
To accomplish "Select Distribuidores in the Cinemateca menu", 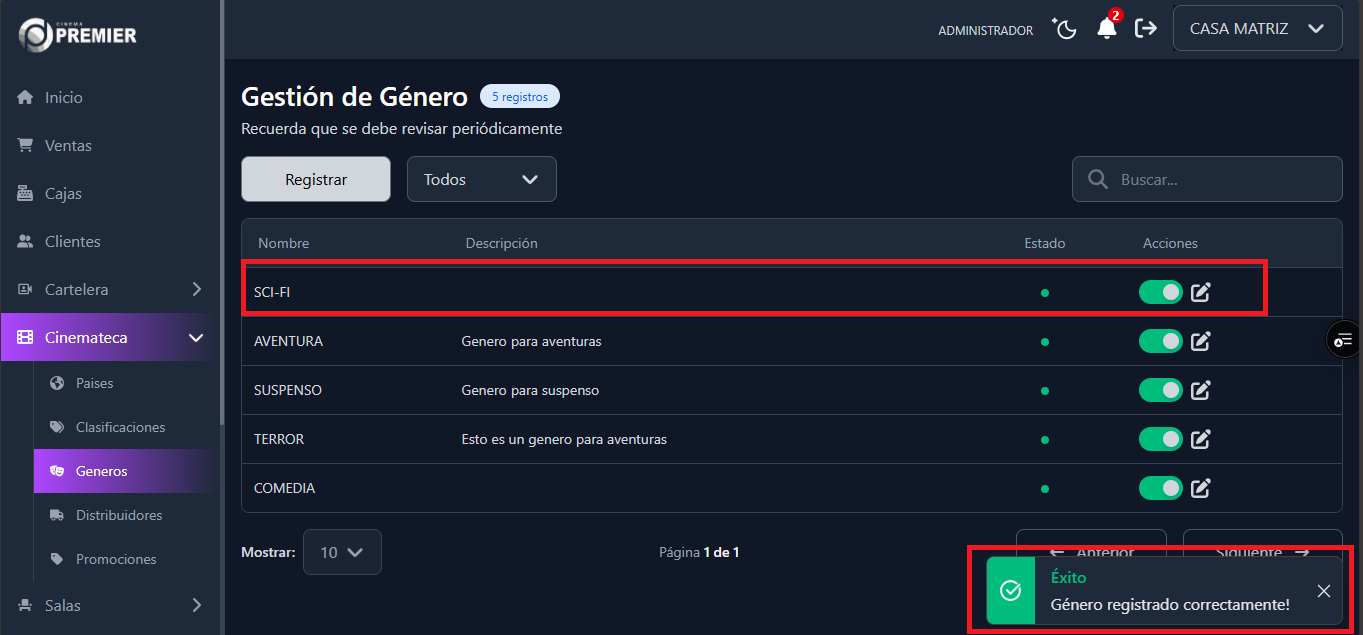I will [119, 515].
